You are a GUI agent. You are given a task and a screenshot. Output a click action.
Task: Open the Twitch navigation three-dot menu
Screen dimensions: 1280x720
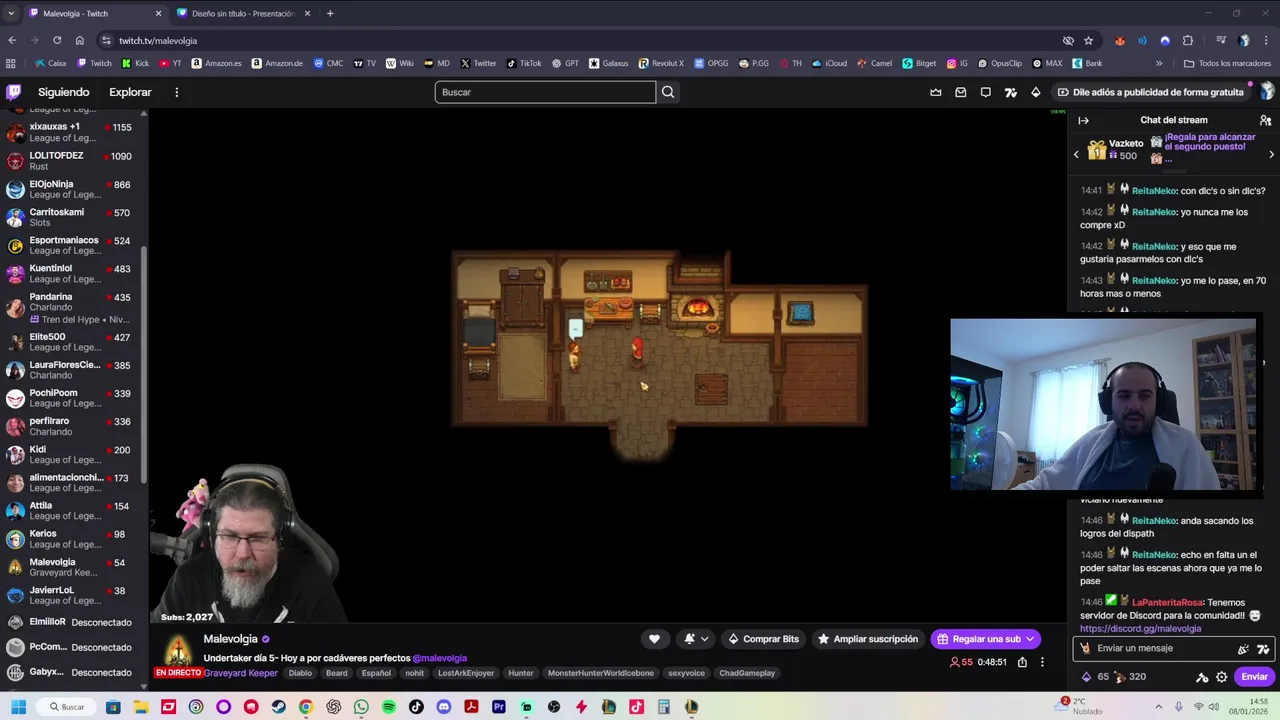(x=177, y=92)
